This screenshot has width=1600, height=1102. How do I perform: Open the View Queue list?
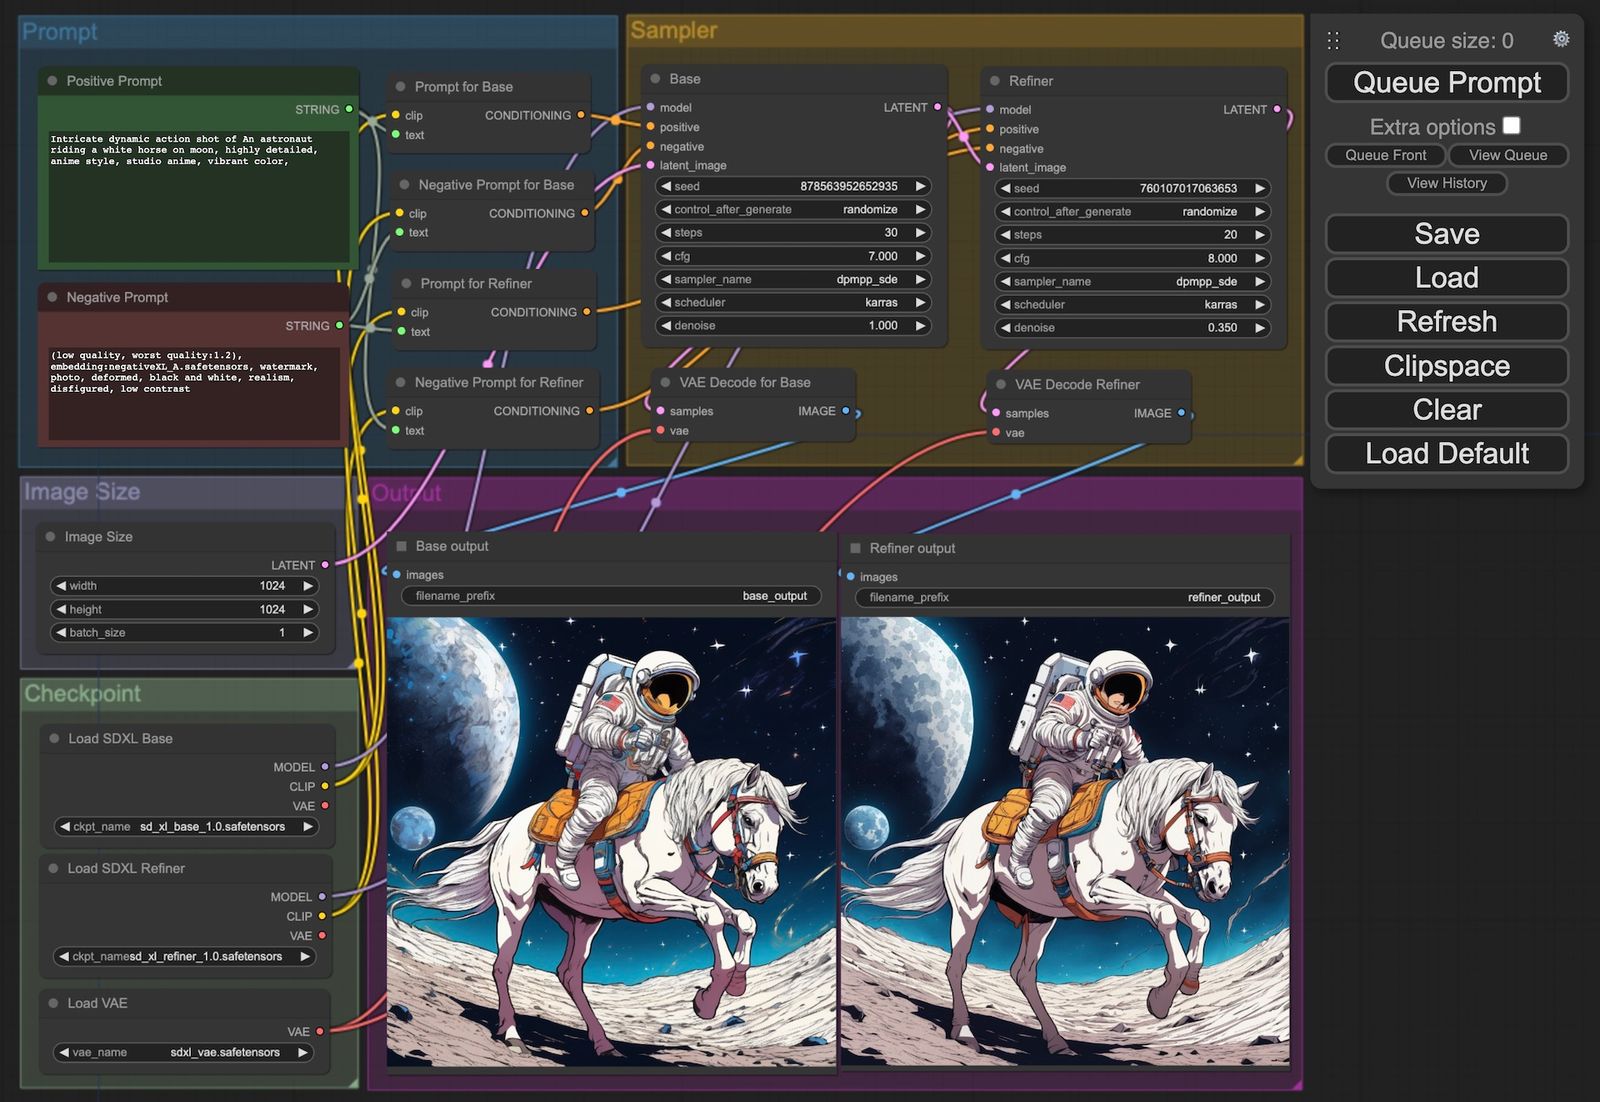(x=1507, y=155)
